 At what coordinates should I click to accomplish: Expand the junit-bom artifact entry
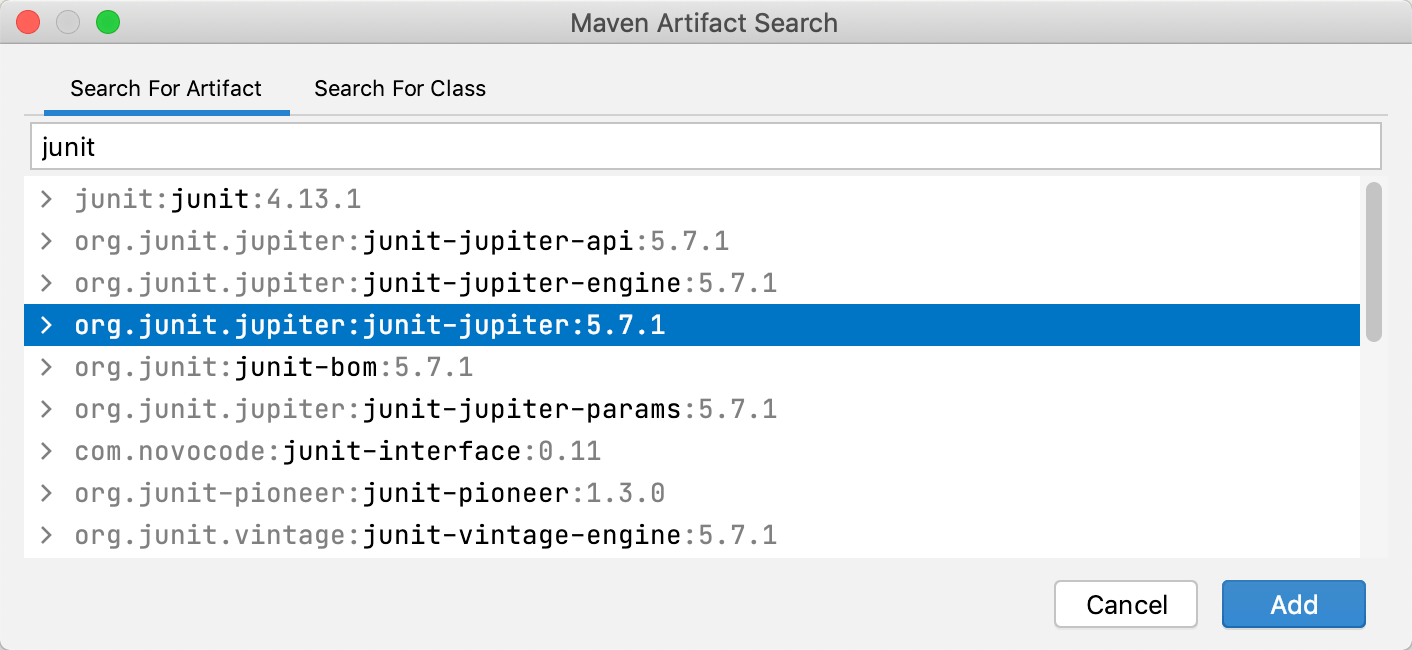(46, 366)
